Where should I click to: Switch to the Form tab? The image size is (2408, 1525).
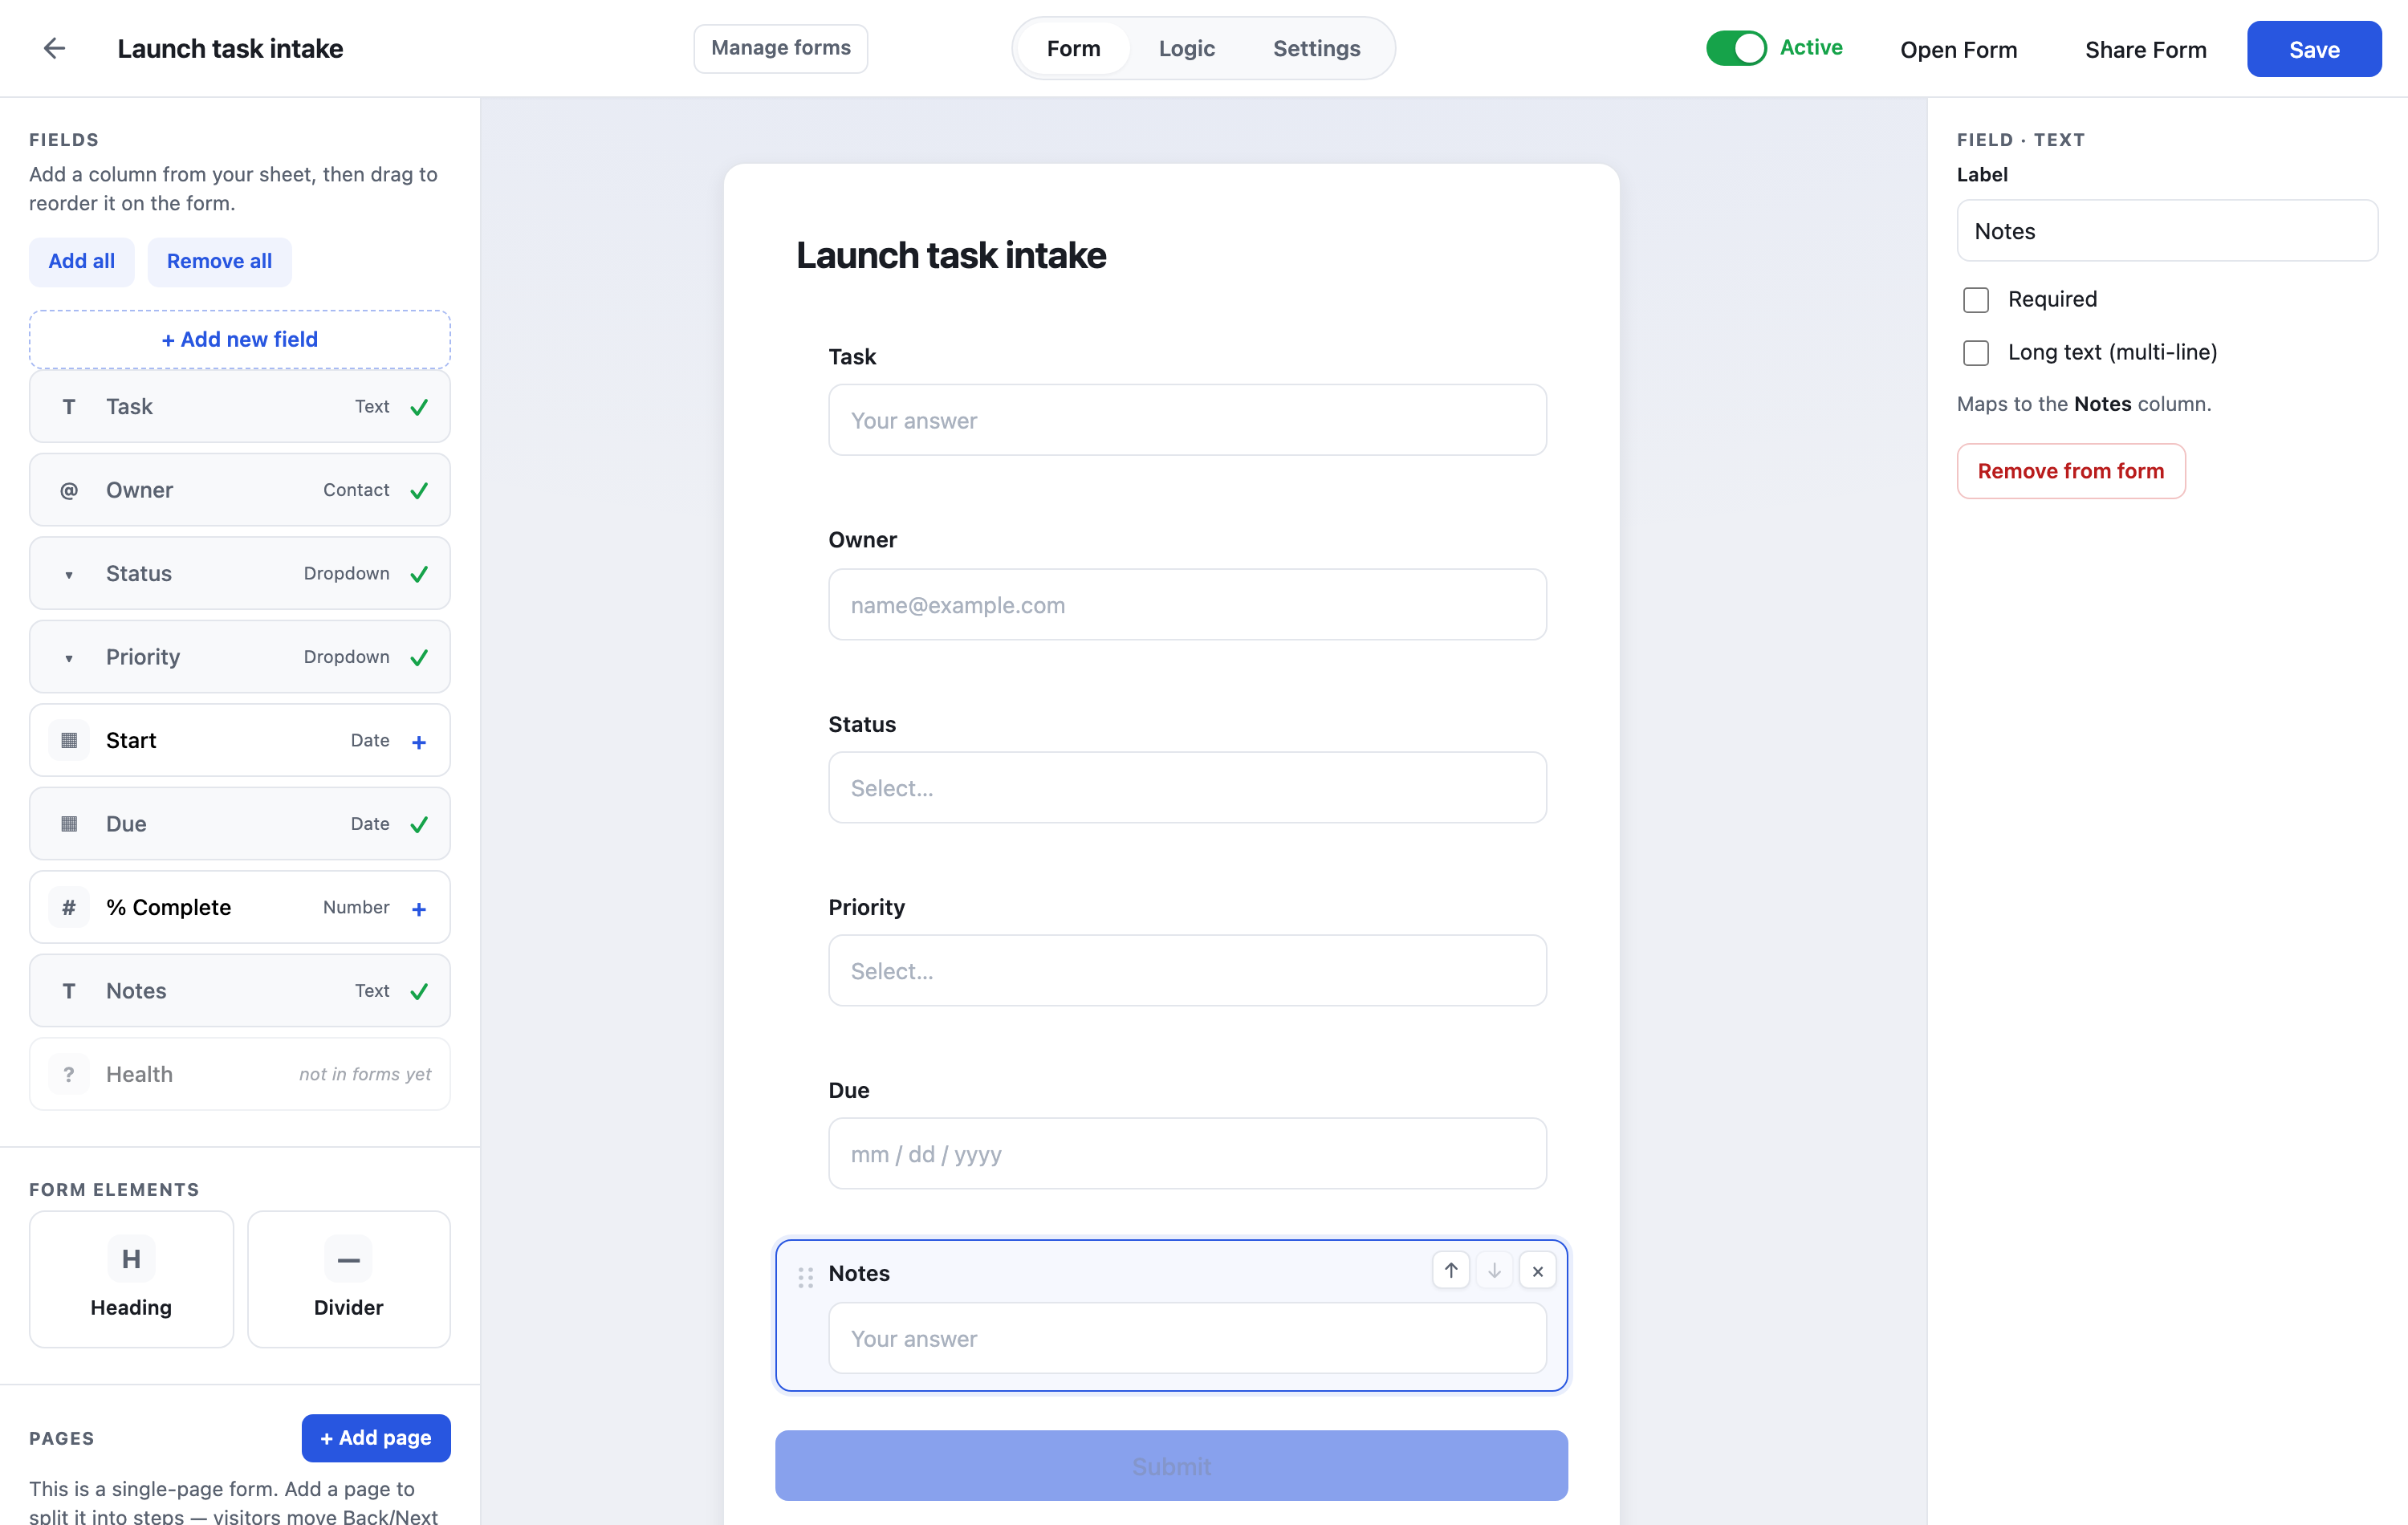click(x=1073, y=48)
